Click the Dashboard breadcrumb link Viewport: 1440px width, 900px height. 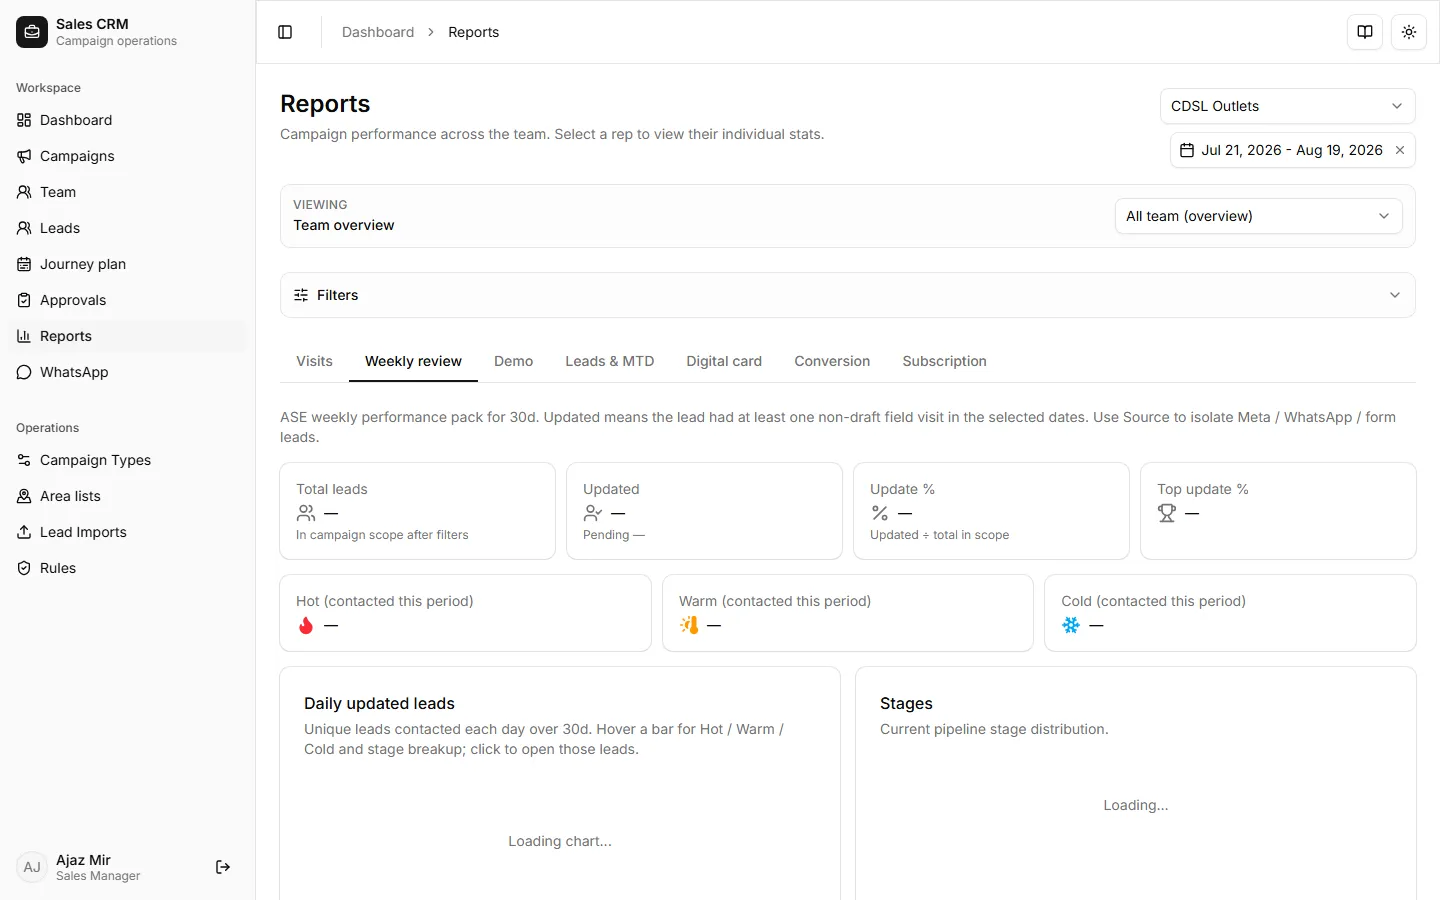[x=378, y=32]
